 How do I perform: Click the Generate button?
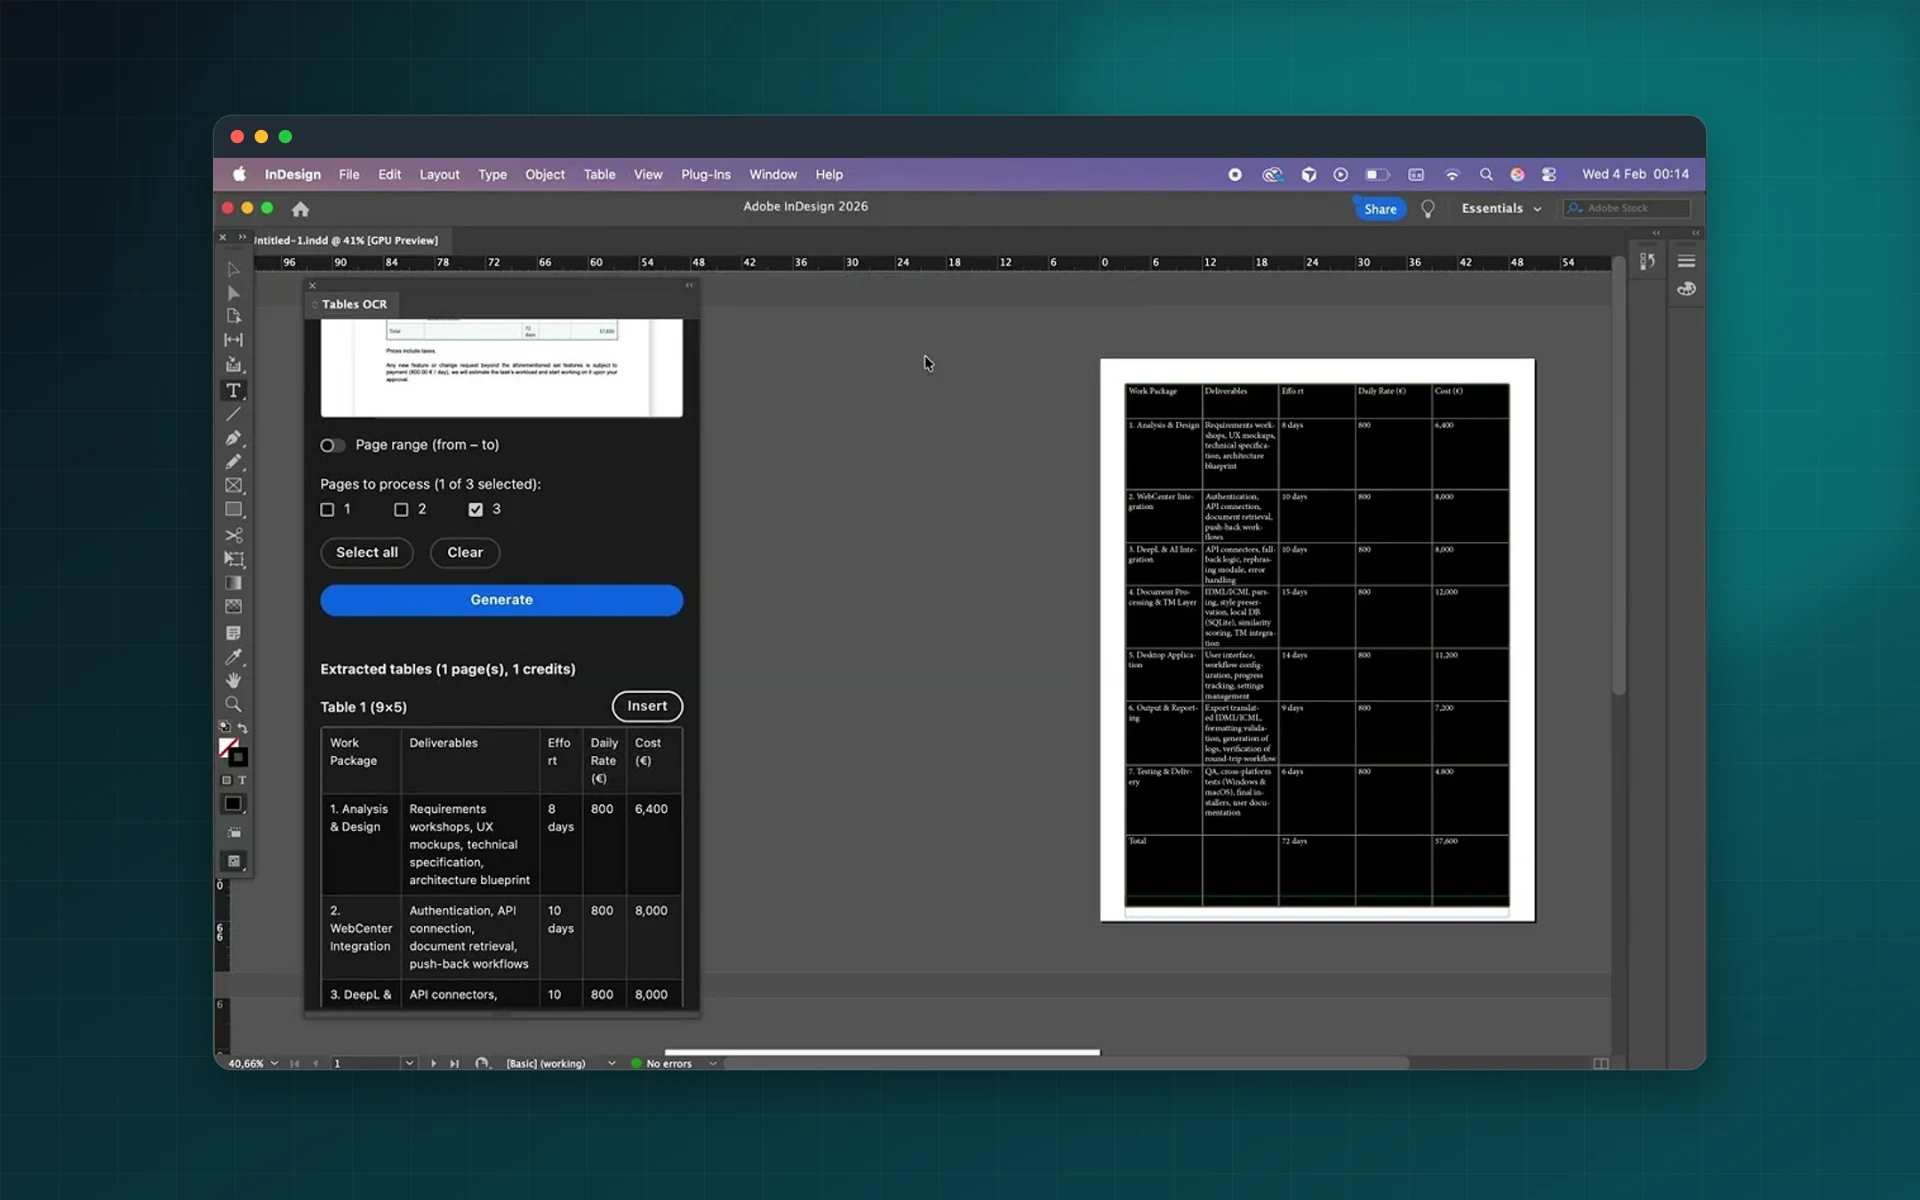pyautogui.click(x=502, y=600)
